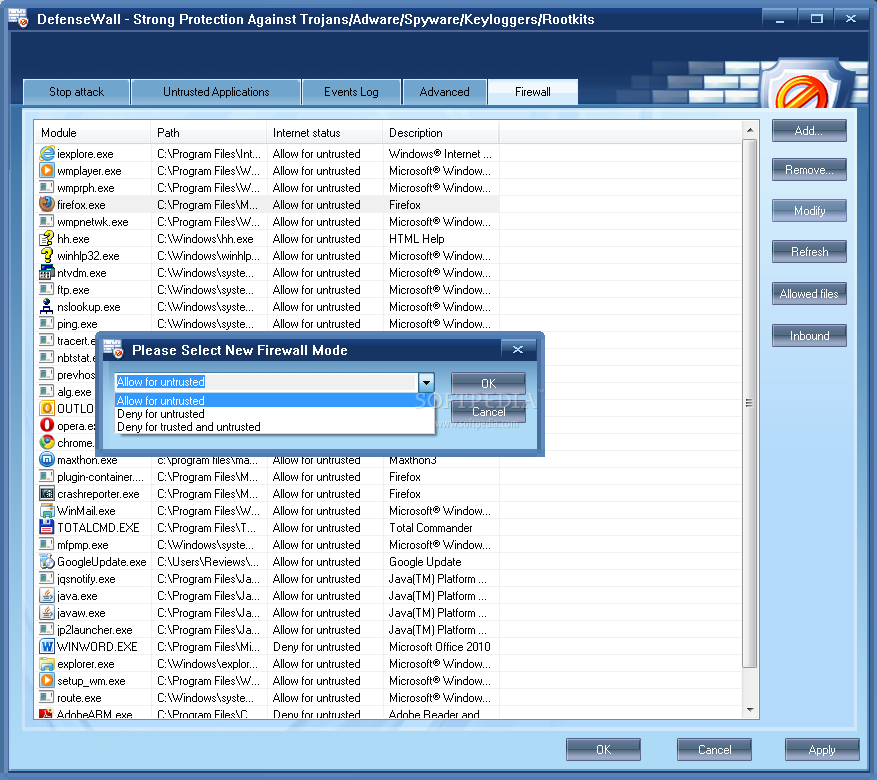Choose 'Deny for untrusted' option
This screenshot has width=877, height=780.
point(274,414)
